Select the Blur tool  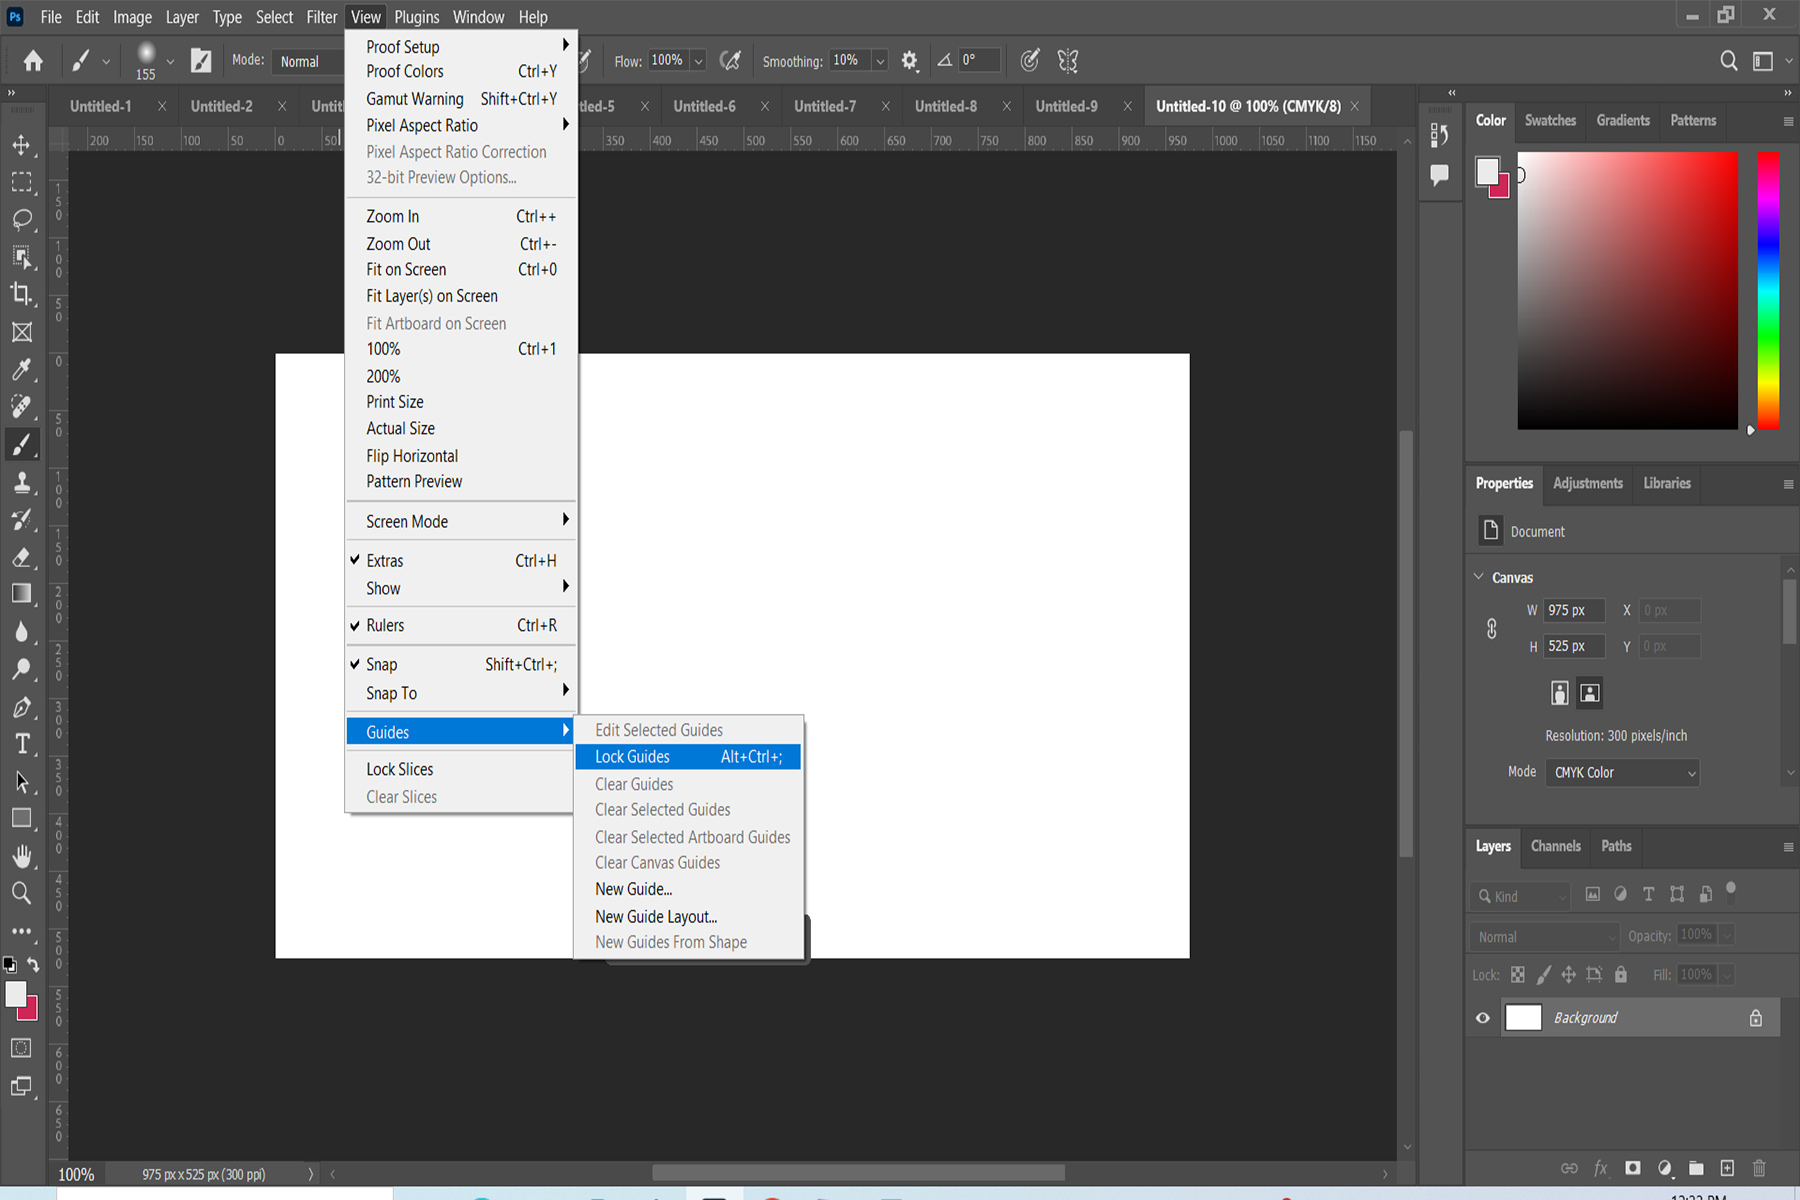tap(21, 631)
